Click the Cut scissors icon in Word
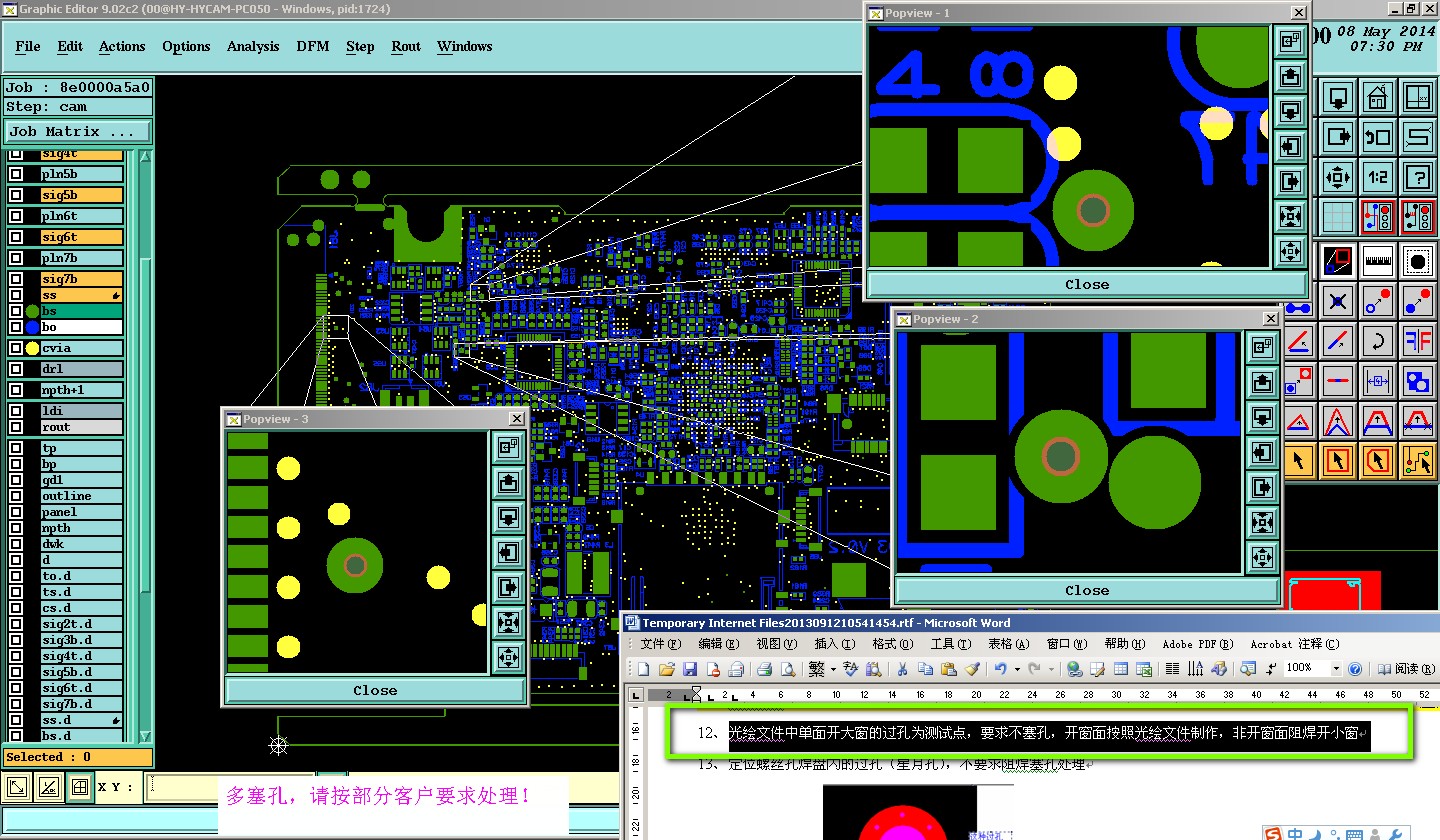1440x840 pixels. [902, 669]
